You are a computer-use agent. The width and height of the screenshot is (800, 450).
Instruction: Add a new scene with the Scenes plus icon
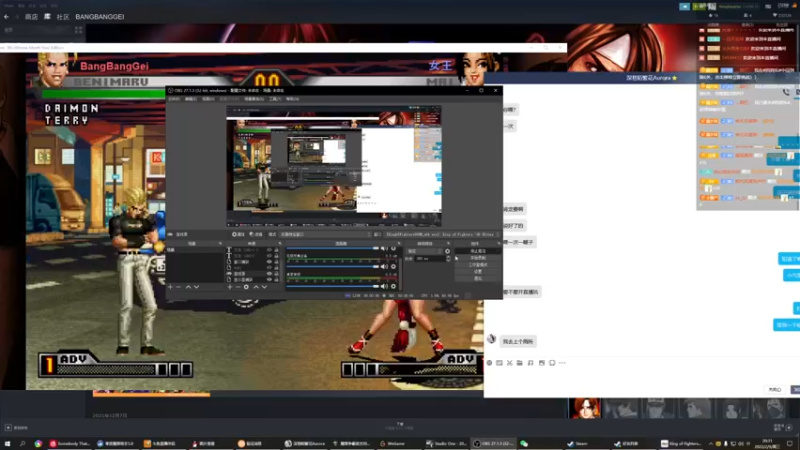coord(170,287)
